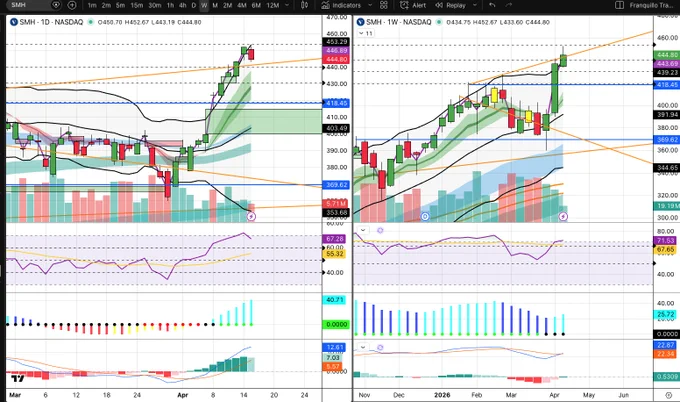The height and width of the screenshot is (402, 680).
Task: Click the SMH 1D NASDAQ chart title
Action: [x=51, y=22]
